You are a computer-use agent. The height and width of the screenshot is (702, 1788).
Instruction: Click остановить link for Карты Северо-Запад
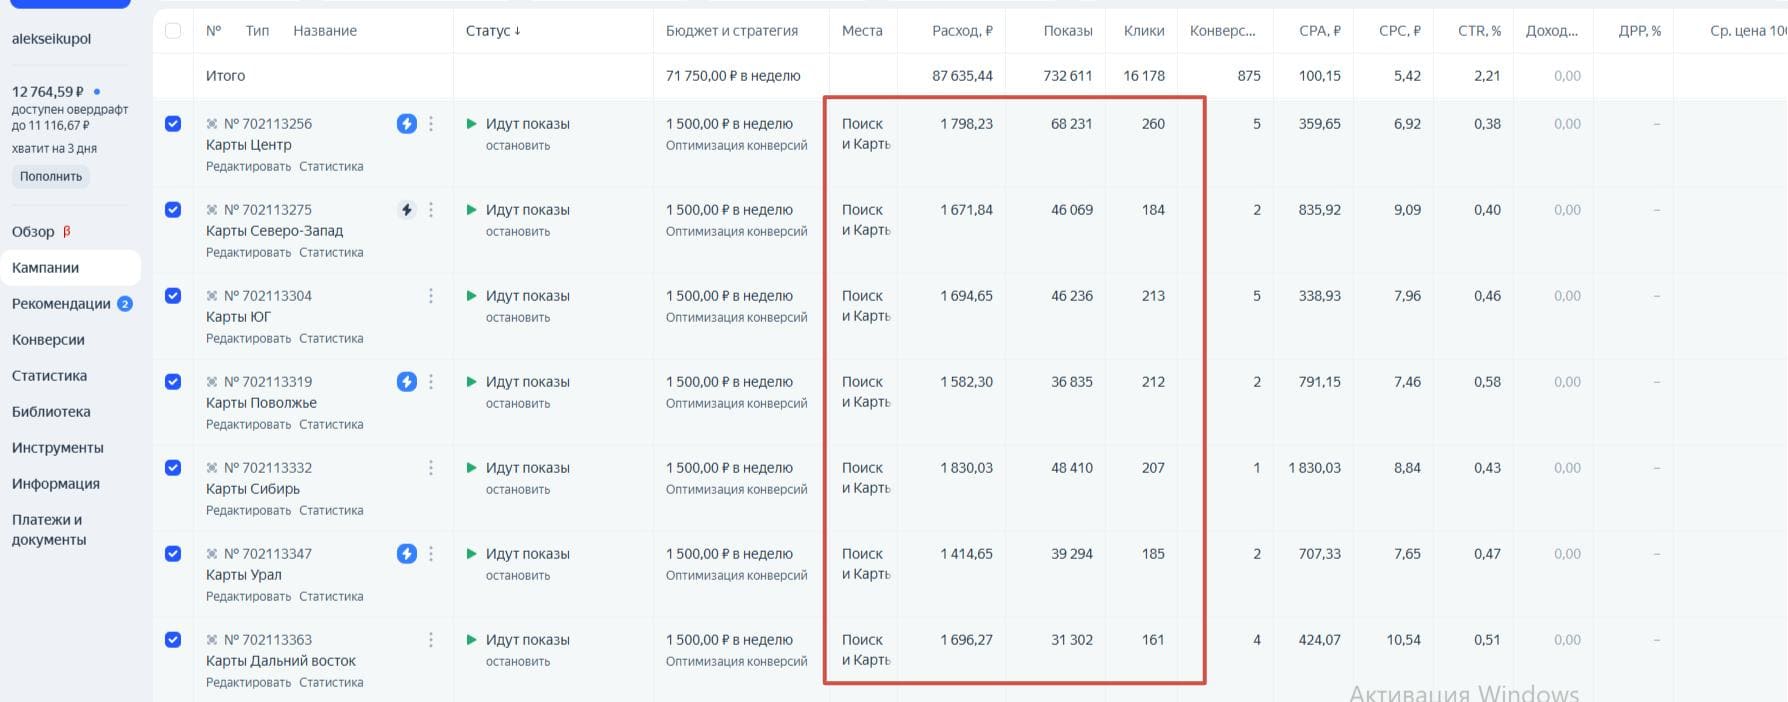tap(518, 232)
